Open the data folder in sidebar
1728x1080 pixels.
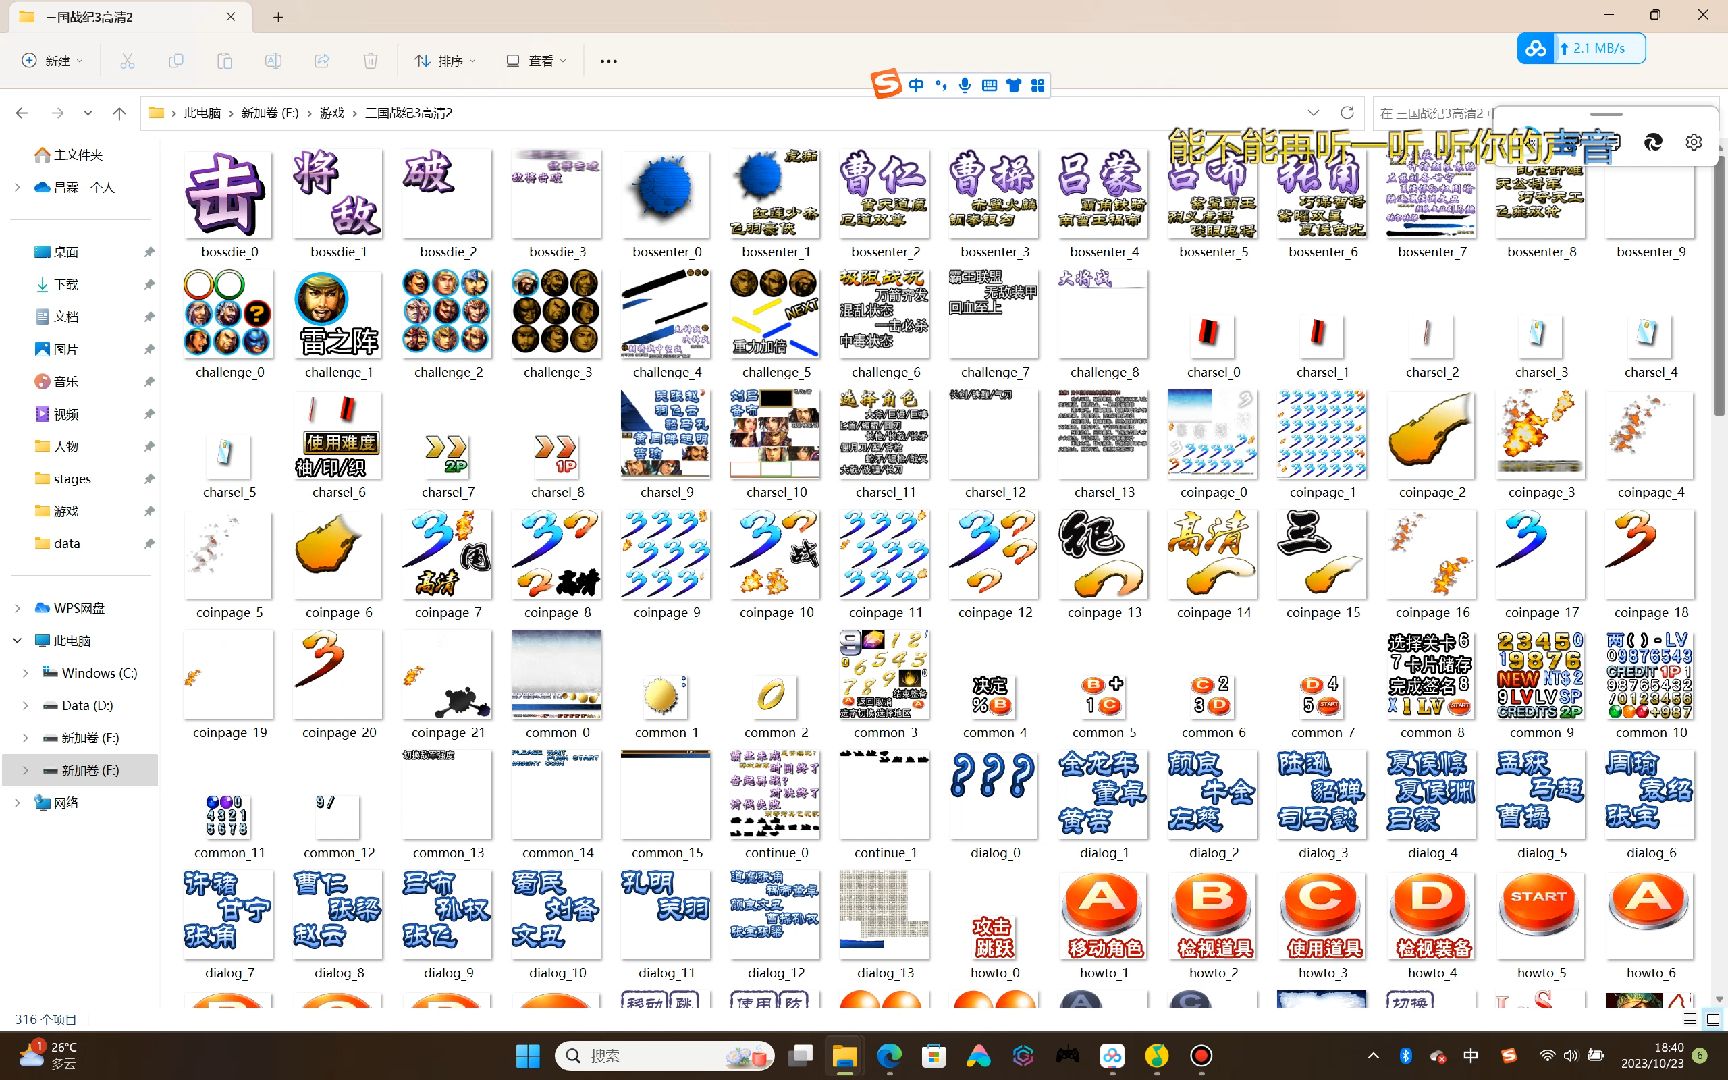click(67, 543)
